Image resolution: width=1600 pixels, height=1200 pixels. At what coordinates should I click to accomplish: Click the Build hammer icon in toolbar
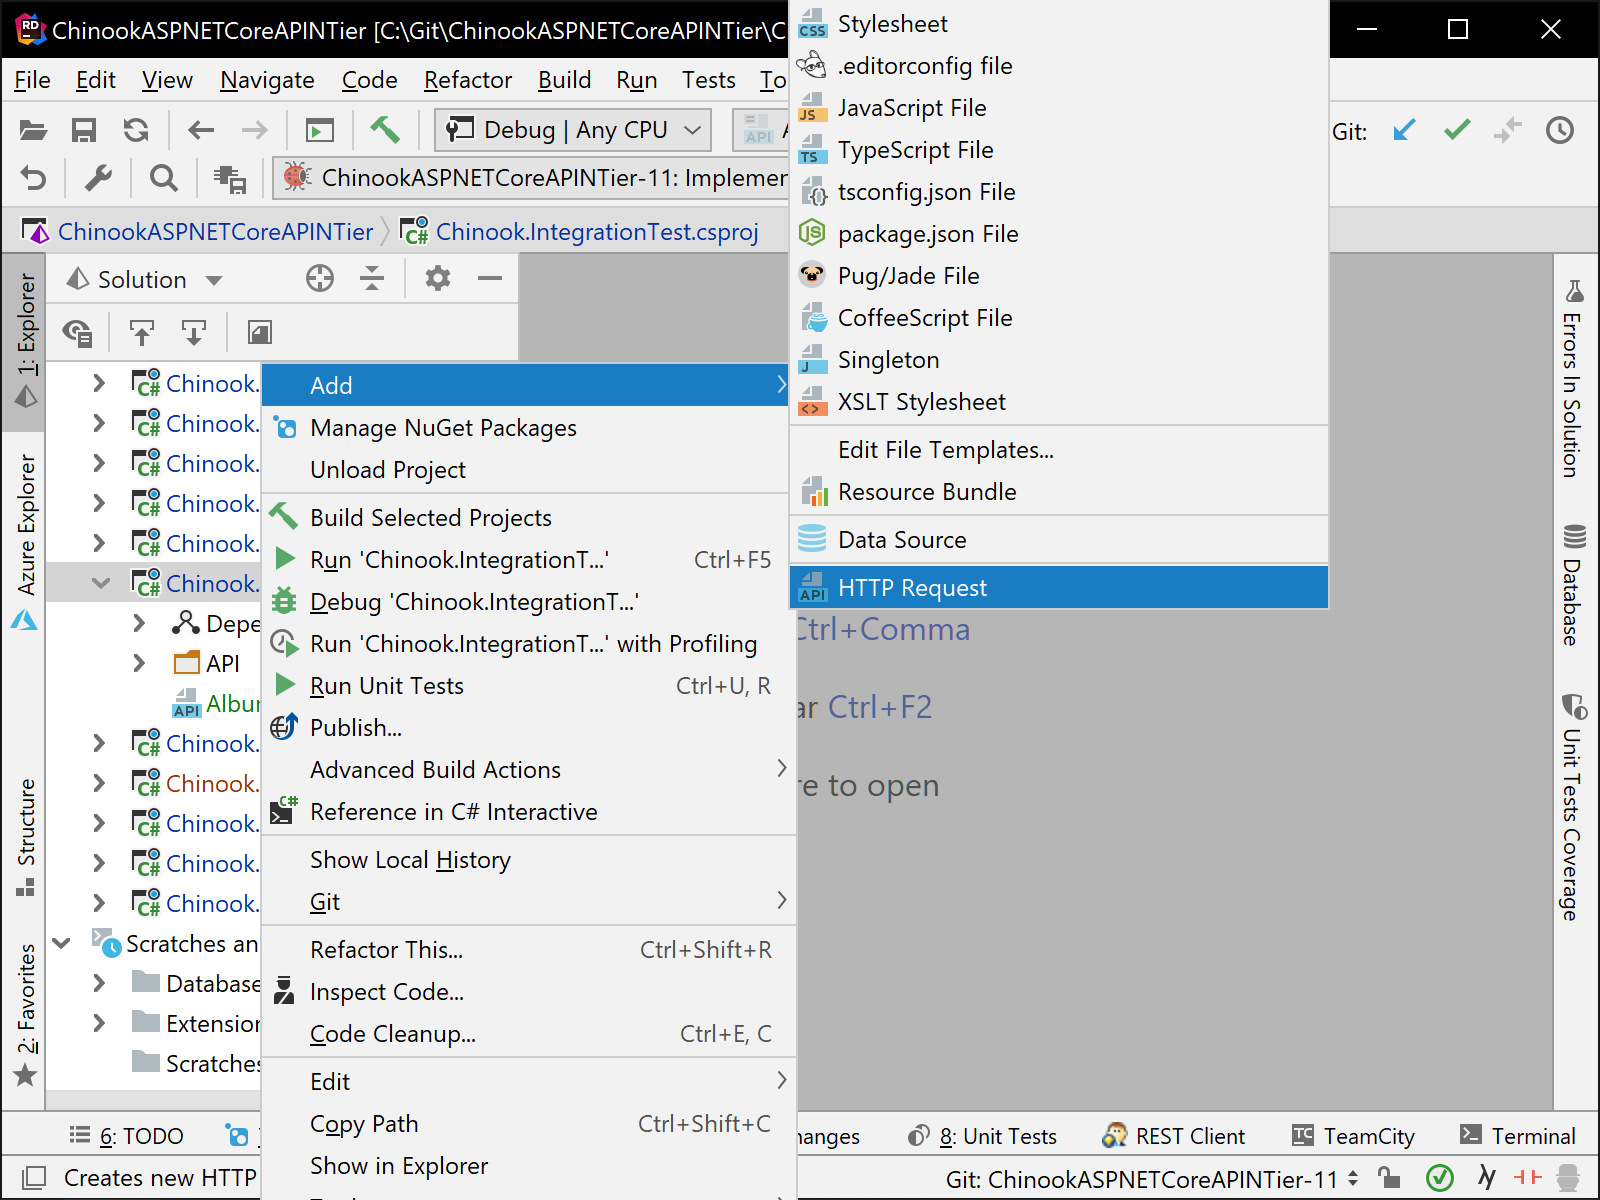(385, 130)
